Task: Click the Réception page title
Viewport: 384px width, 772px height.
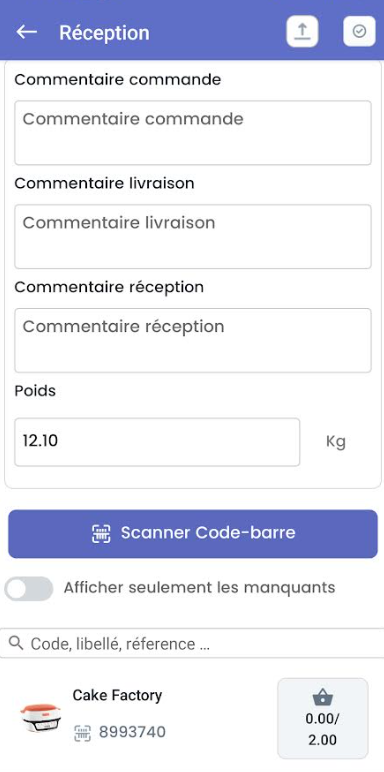Action: tap(104, 32)
